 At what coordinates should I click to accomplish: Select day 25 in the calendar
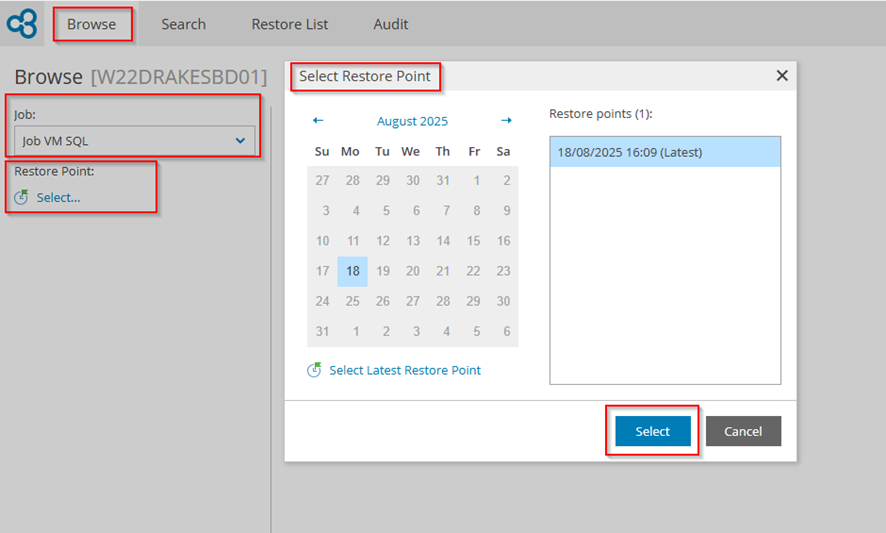(352, 301)
